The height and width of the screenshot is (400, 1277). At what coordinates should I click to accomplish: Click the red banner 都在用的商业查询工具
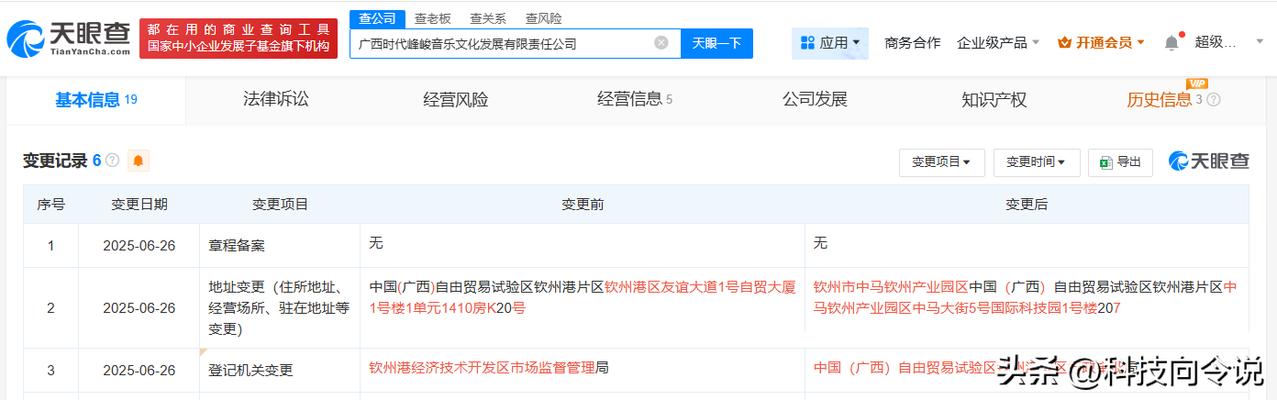[239, 38]
